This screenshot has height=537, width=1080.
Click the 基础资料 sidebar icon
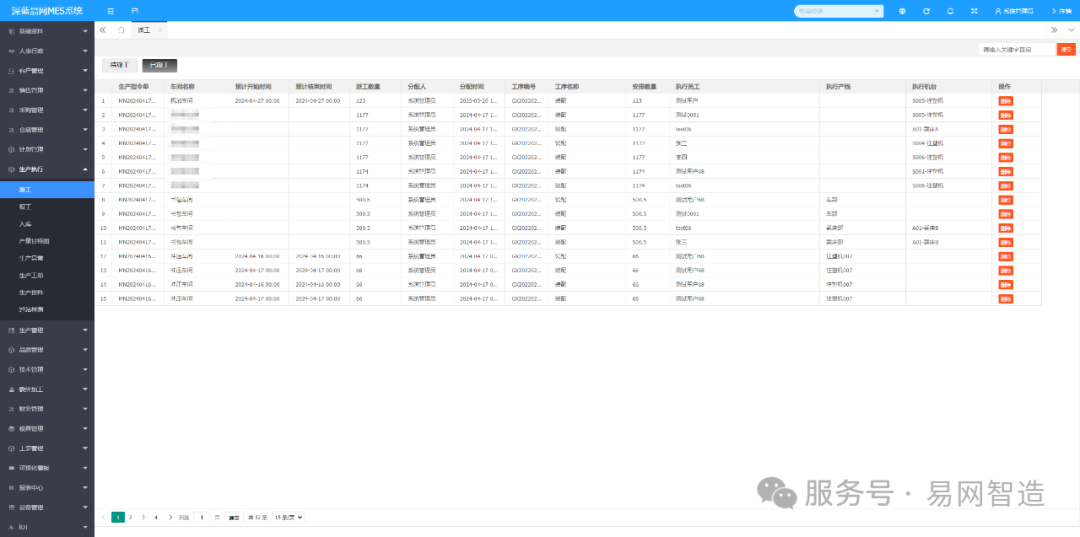click(x=11, y=31)
